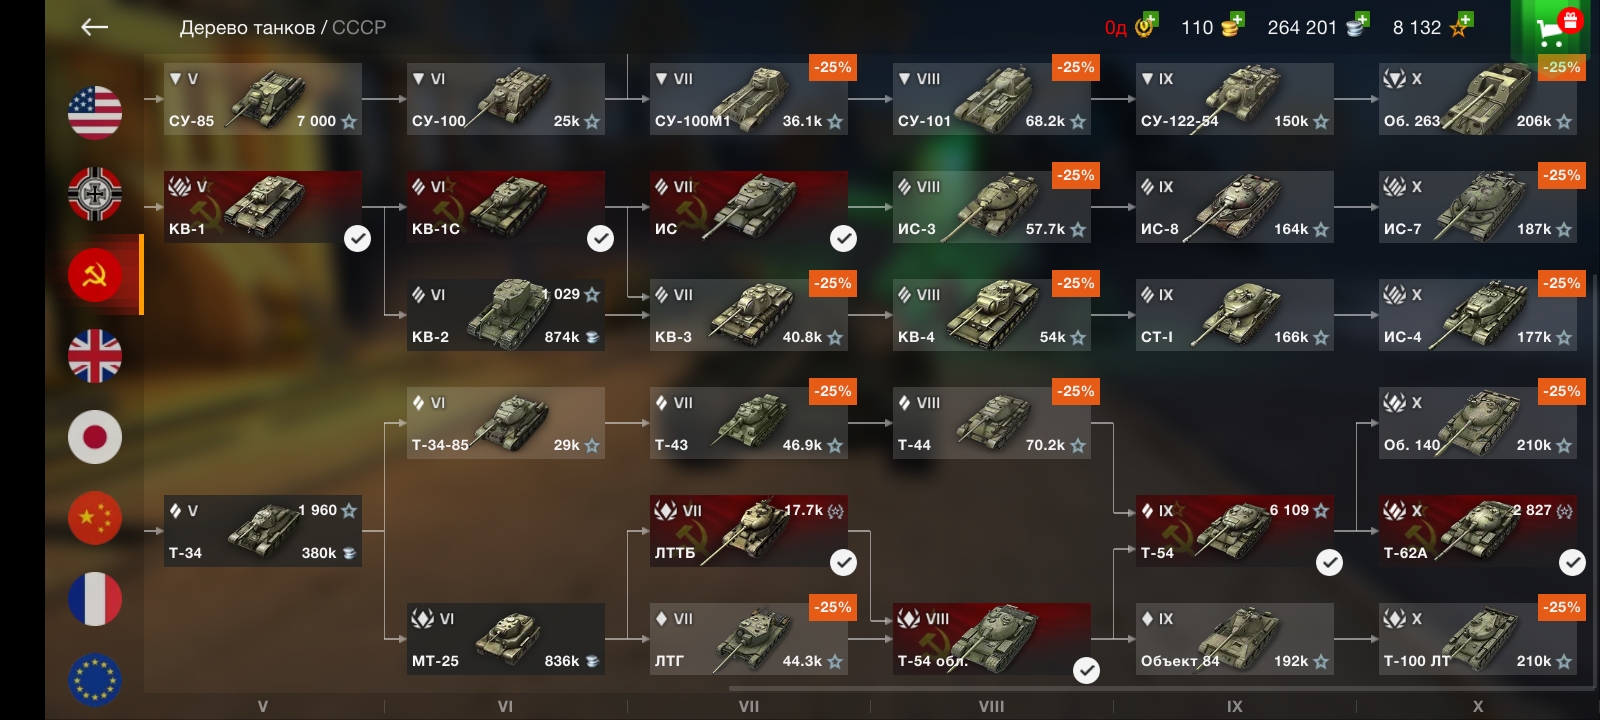
Task: Open the СУ-85 tank card
Action: (x=263, y=99)
